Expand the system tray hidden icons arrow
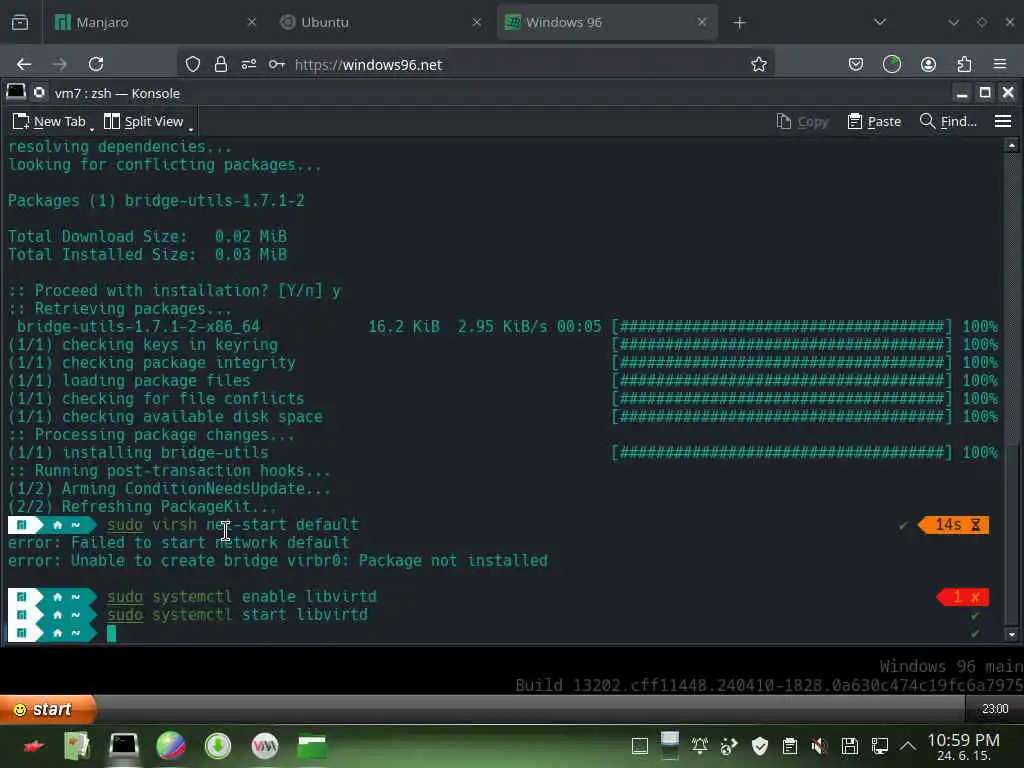 click(x=908, y=746)
